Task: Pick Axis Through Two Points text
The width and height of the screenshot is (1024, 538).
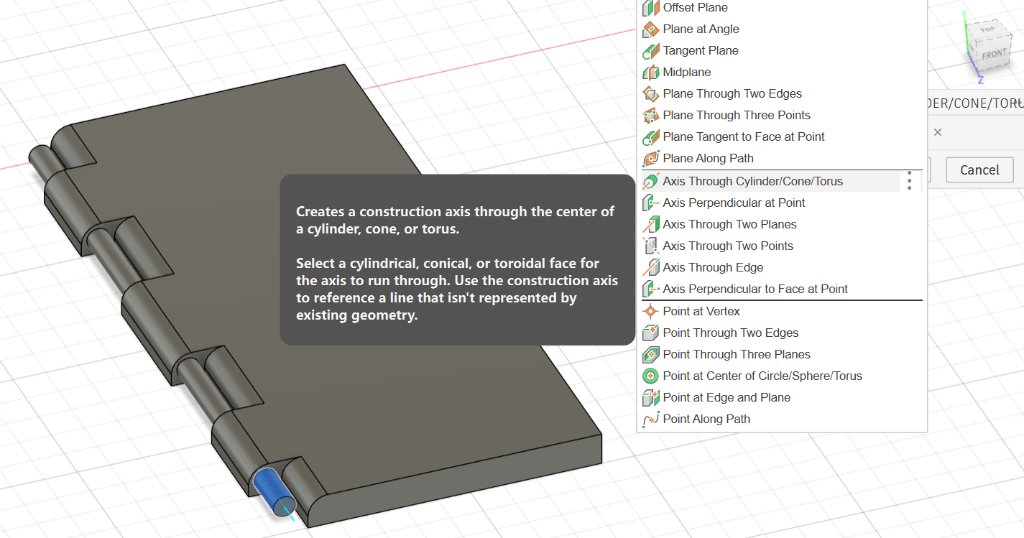Action: coord(728,246)
